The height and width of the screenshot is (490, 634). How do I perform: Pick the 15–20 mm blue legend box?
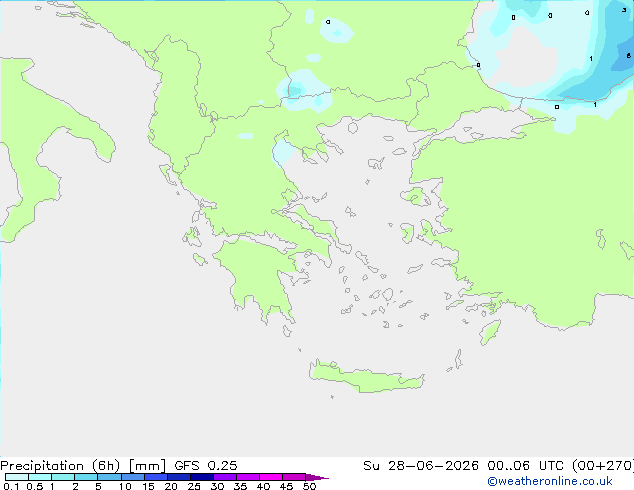point(156,477)
